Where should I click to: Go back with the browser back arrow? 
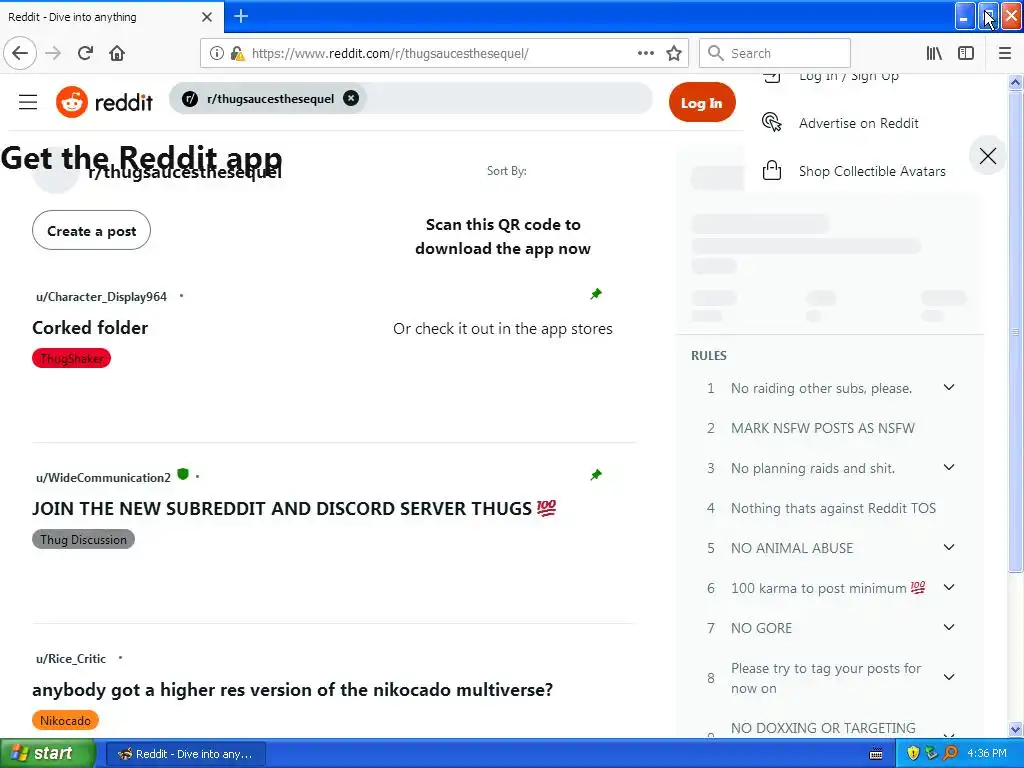20,53
